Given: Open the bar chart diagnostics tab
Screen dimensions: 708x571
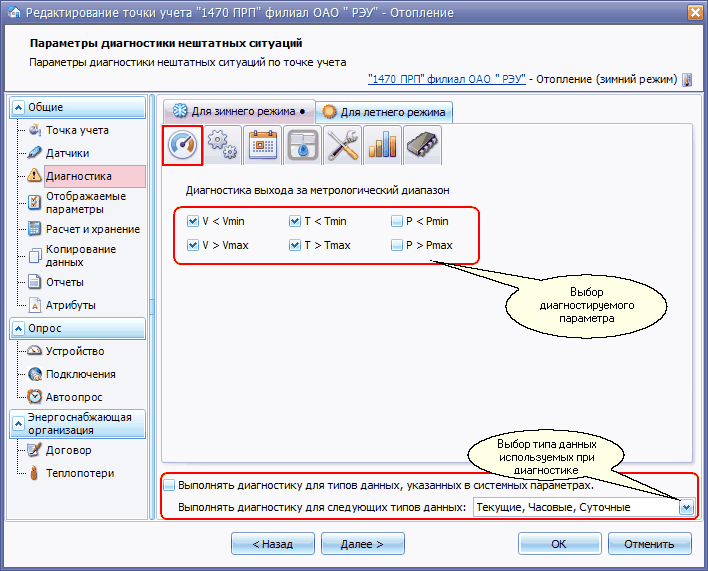Looking at the screenshot, I should (x=383, y=145).
